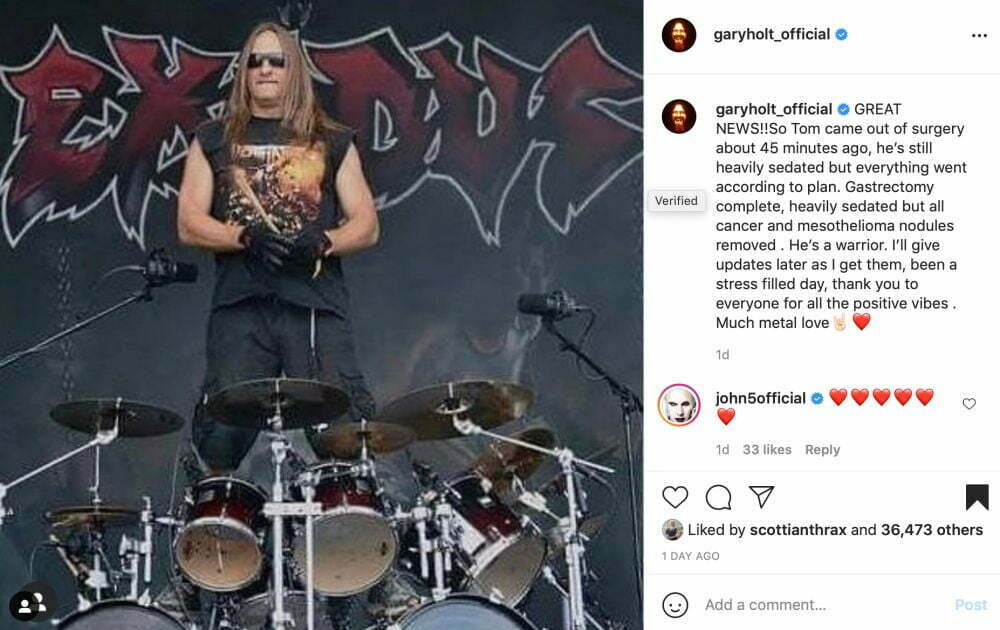
Task: Open john5official's profile avatar
Action: click(x=679, y=404)
